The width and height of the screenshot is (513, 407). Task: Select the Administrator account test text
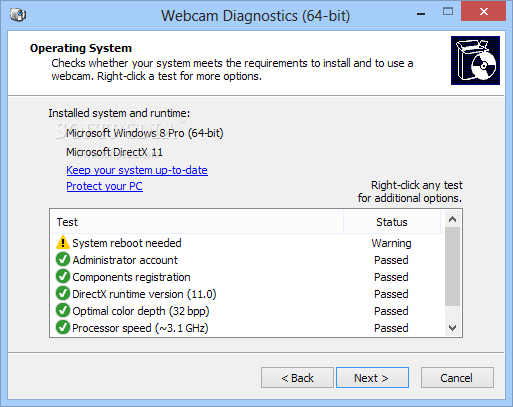coord(125,260)
